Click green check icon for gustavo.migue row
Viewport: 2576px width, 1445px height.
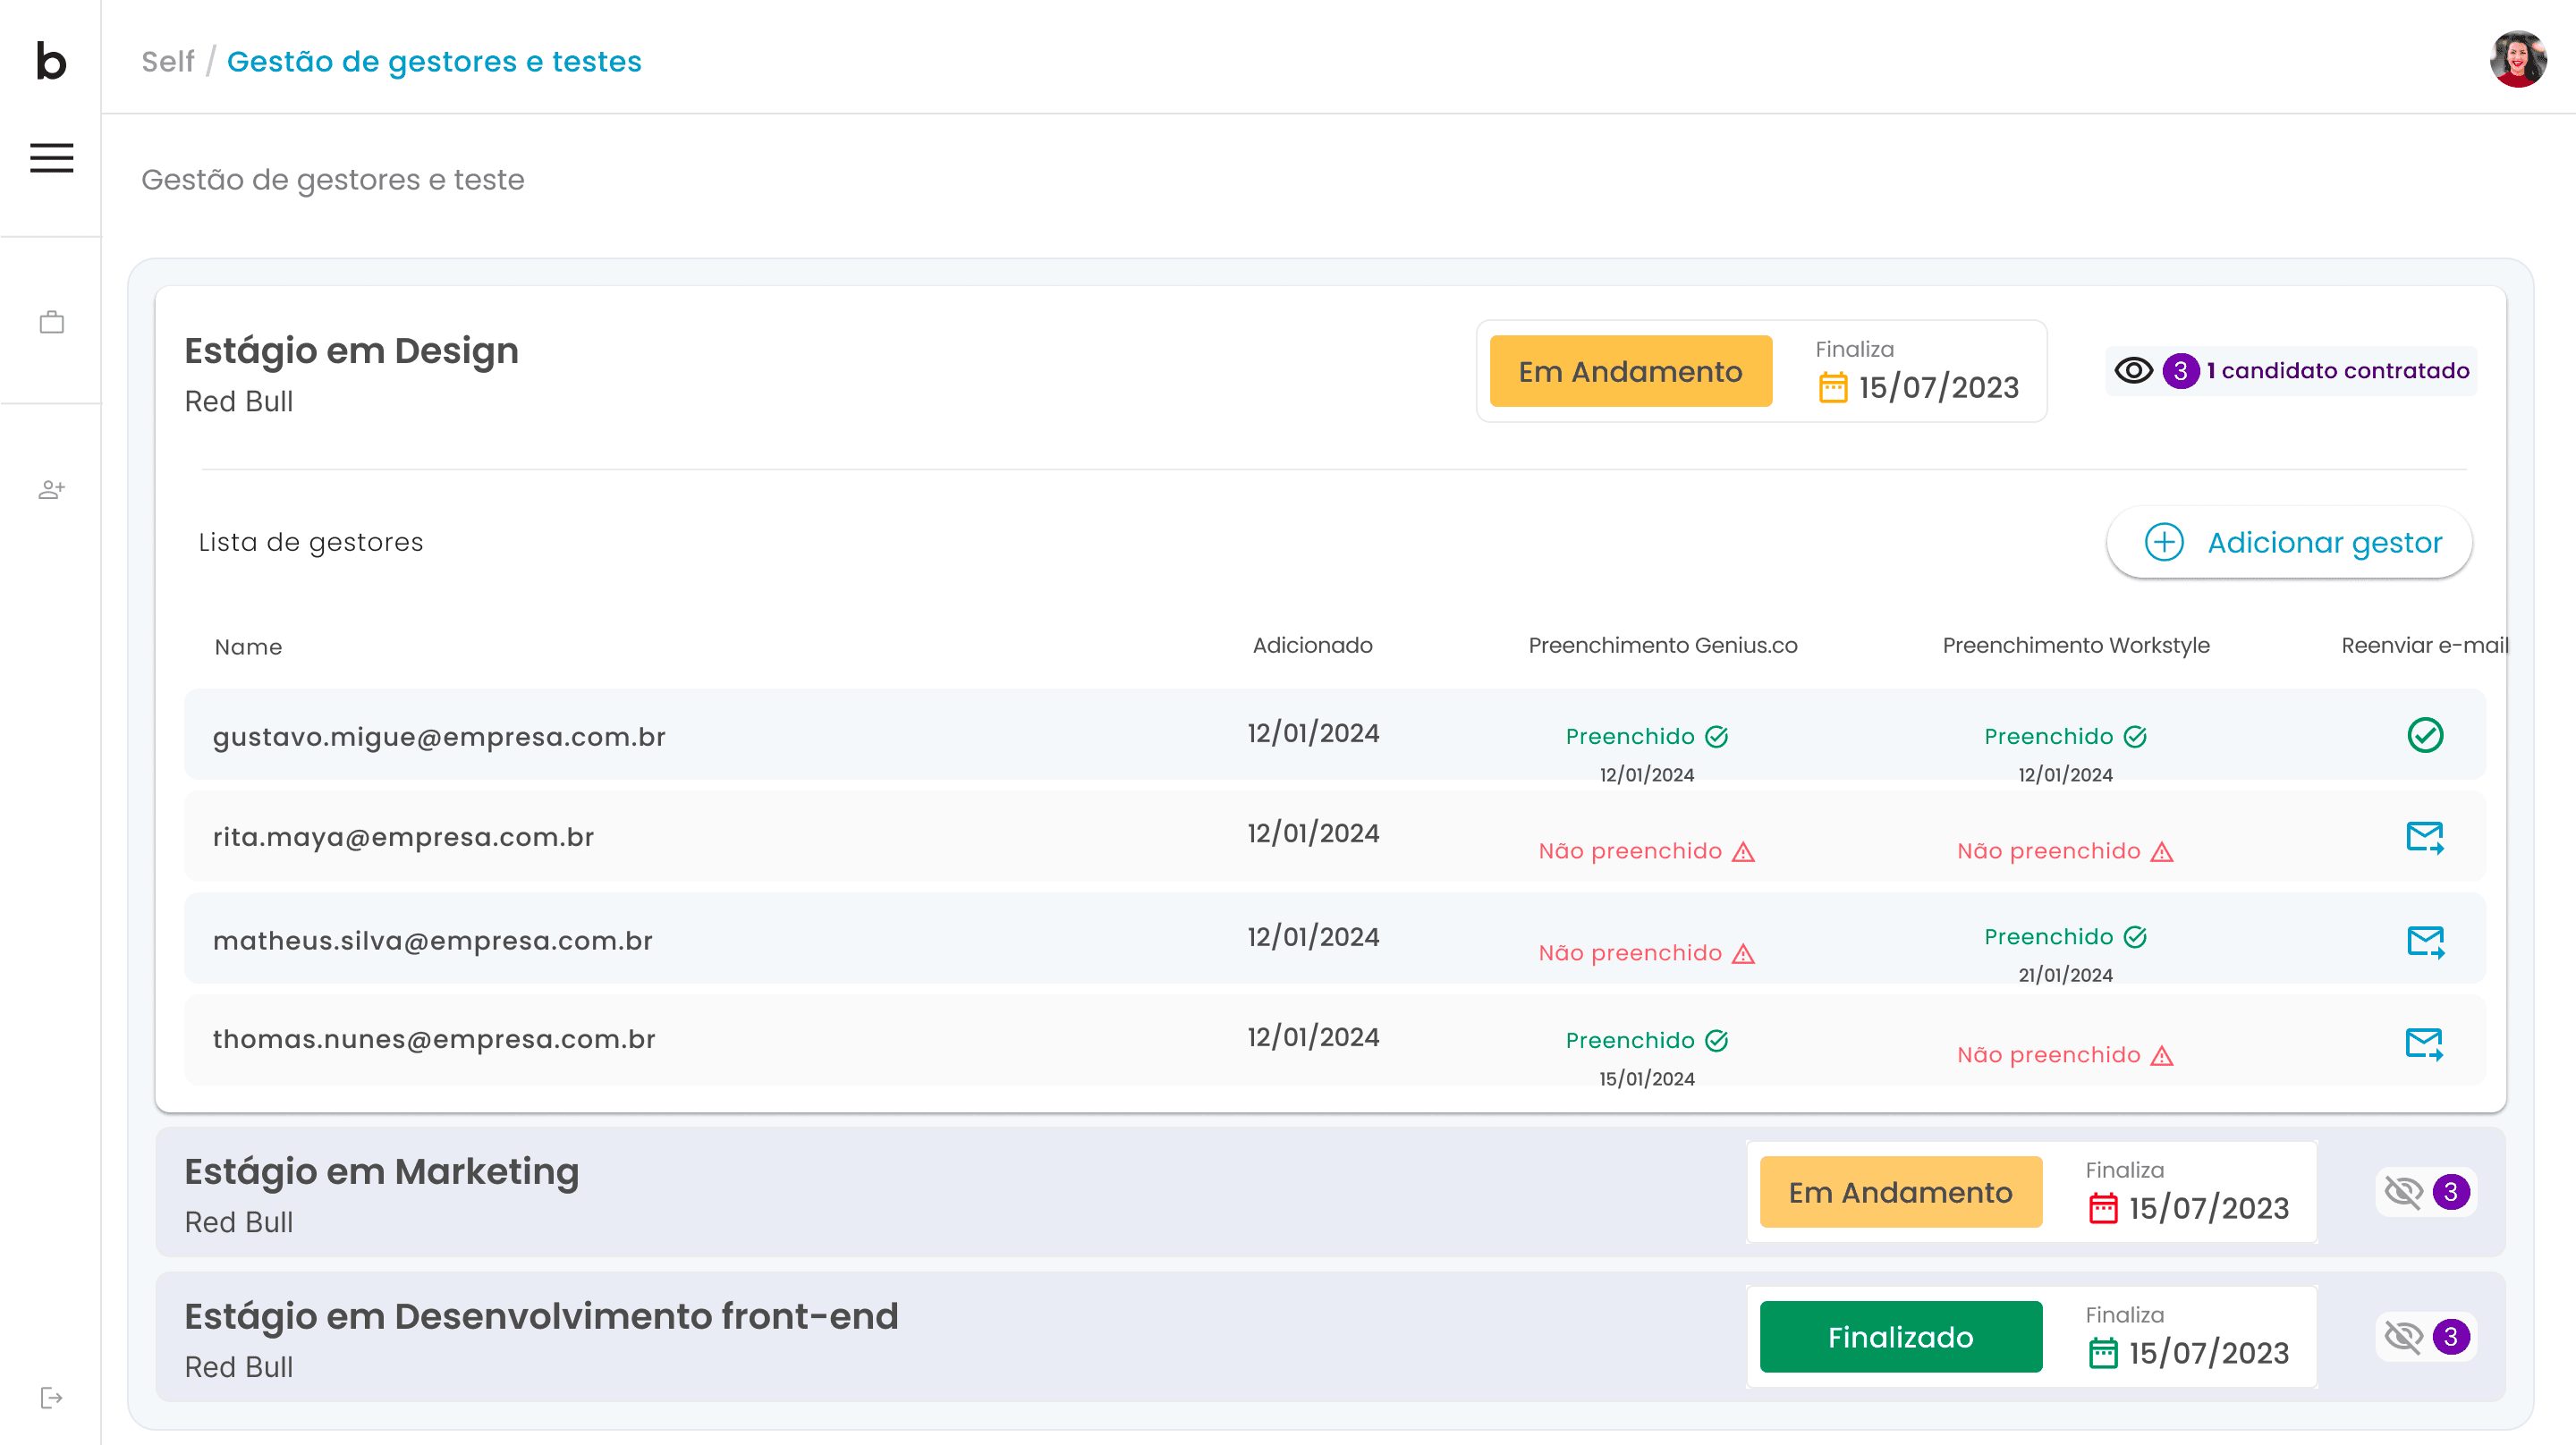2424,735
